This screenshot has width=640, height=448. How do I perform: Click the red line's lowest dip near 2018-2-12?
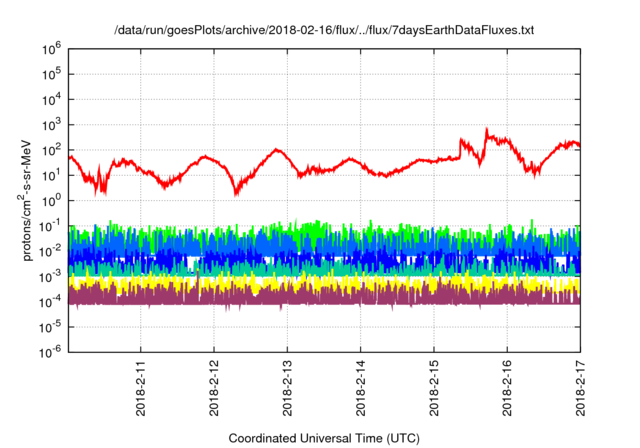click(235, 193)
